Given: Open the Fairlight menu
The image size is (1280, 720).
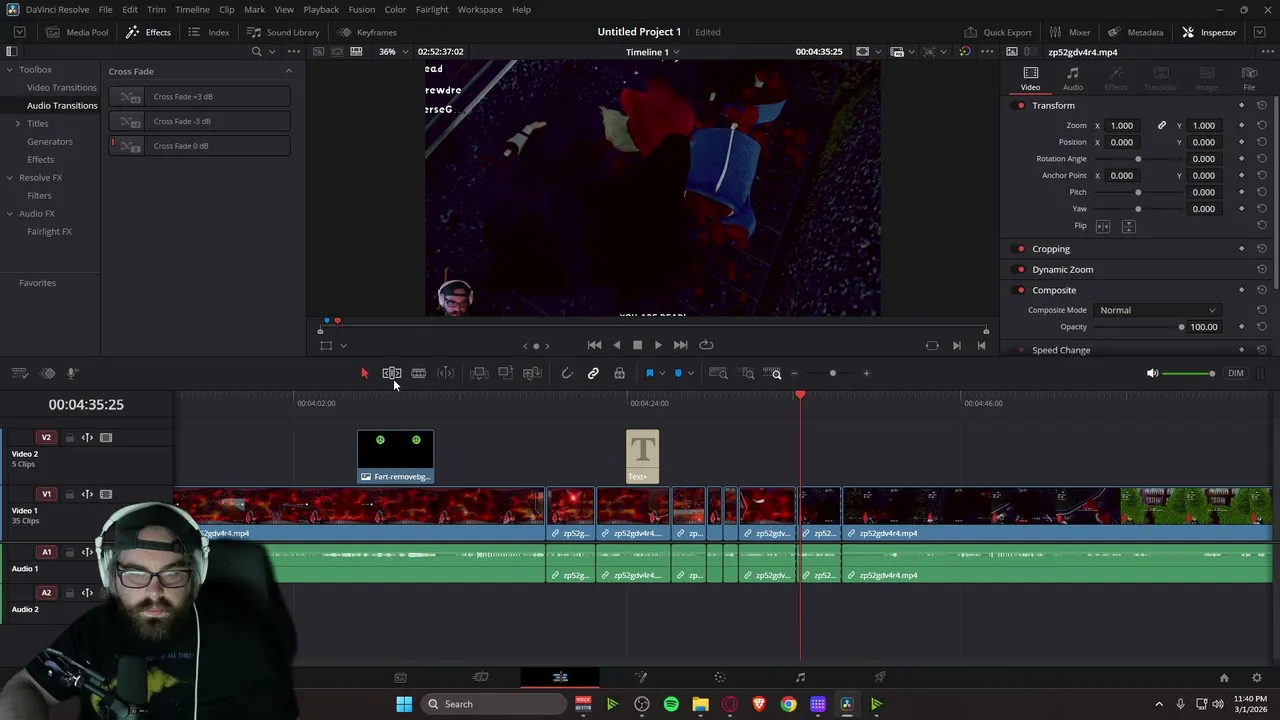Looking at the screenshot, I should tap(432, 9).
